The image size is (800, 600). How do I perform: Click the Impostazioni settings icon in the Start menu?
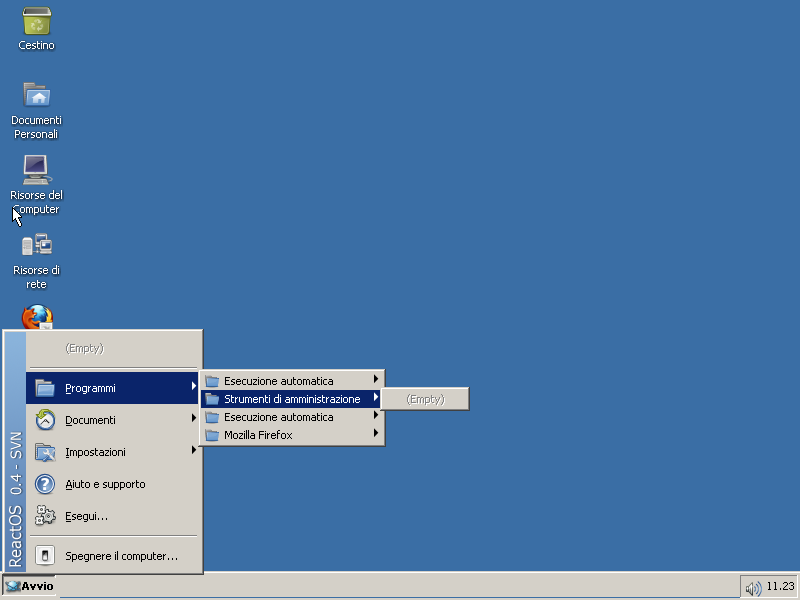coord(45,452)
